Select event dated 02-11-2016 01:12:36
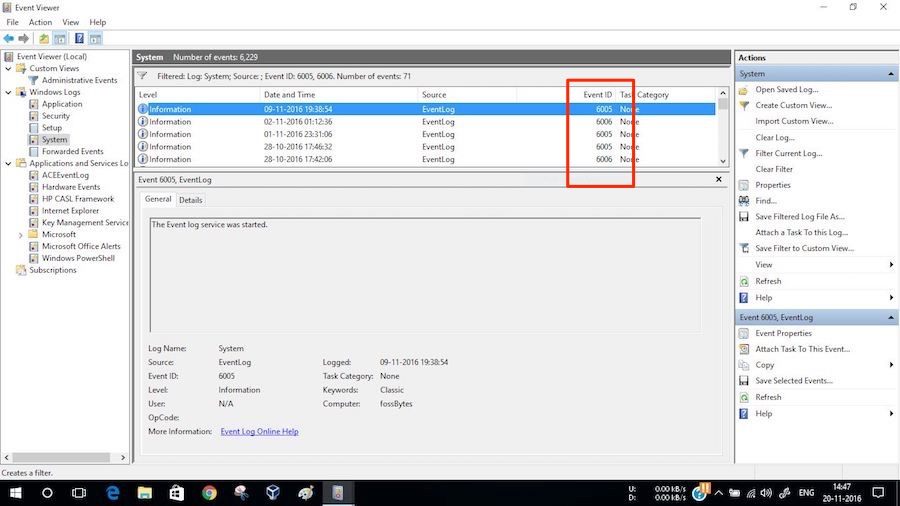Image resolution: width=900 pixels, height=506 pixels. pos(425,122)
